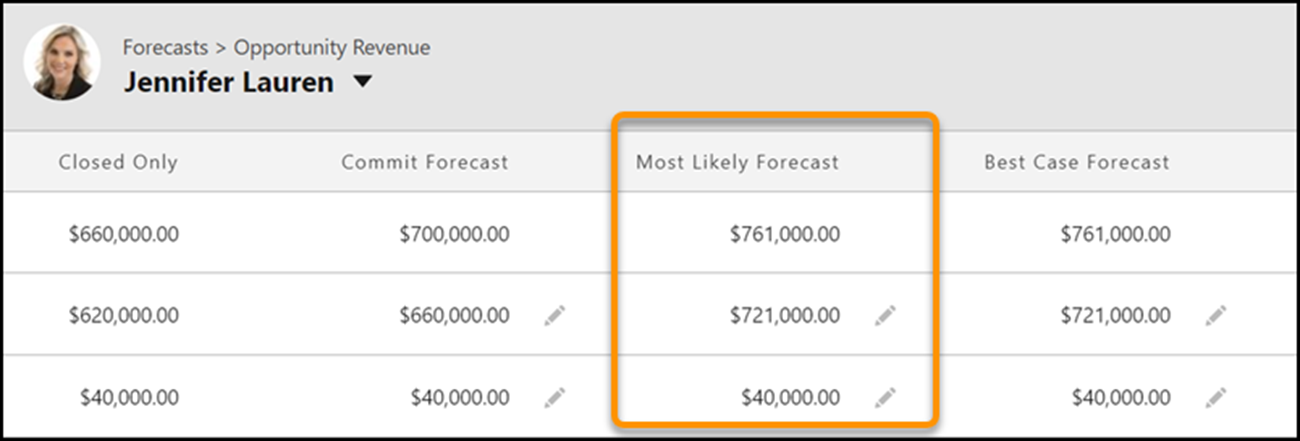Adjust the $40,000.00 Best Case Forecast
Image resolution: width=1300 pixels, height=441 pixels.
[1215, 397]
